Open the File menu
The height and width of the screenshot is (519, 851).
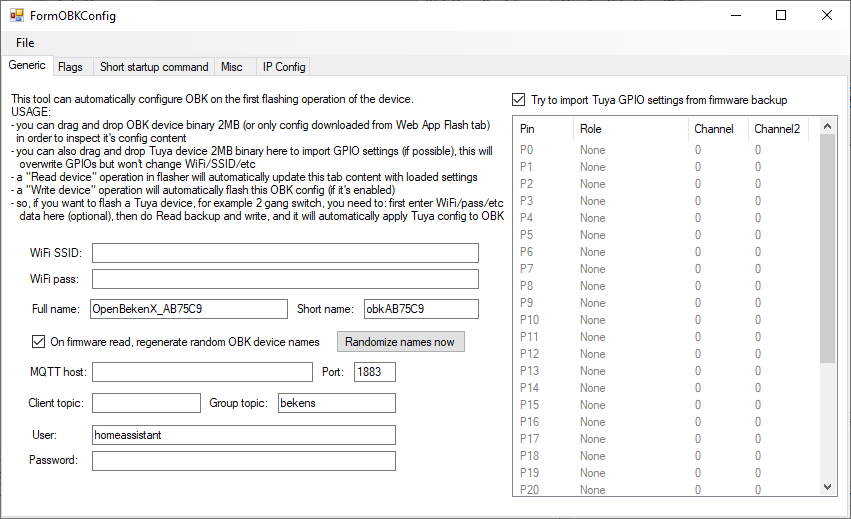(25, 43)
